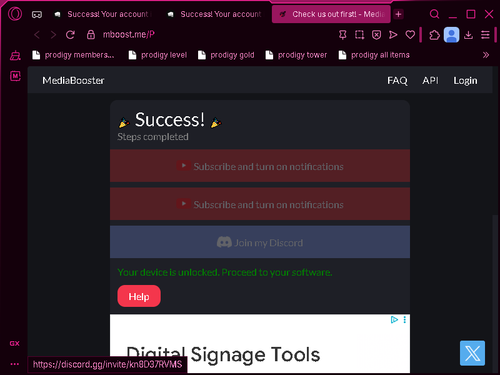Open the downloads icon
The height and width of the screenshot is (375, 500).
(x=468, y=35)
